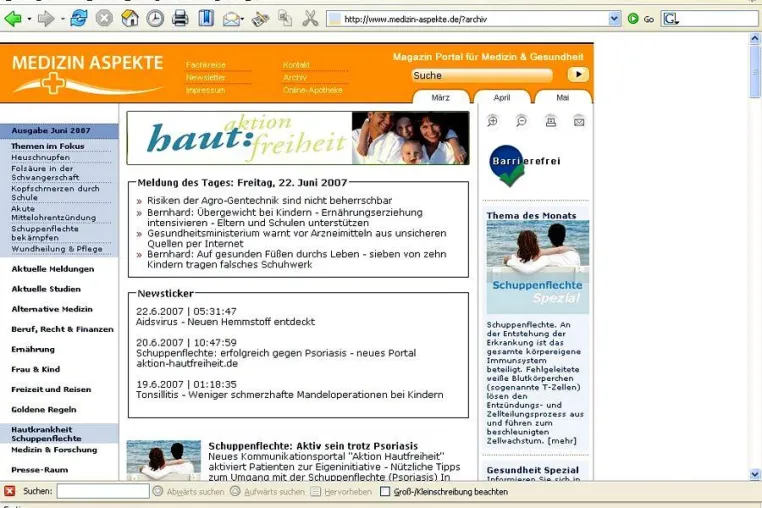
Task: Open the Impressum header link
Action: click(206, 90)
